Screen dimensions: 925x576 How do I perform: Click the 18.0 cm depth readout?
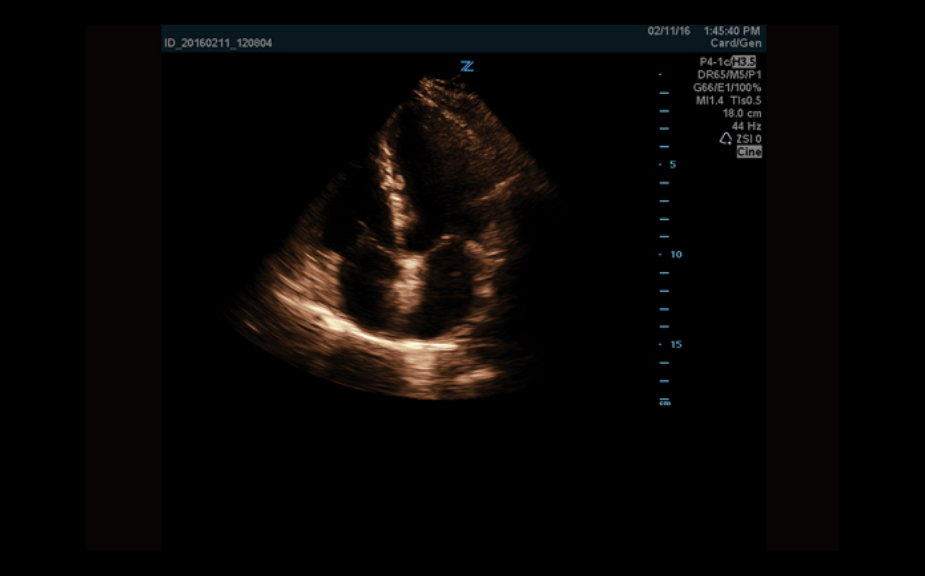tap(742, 113)
